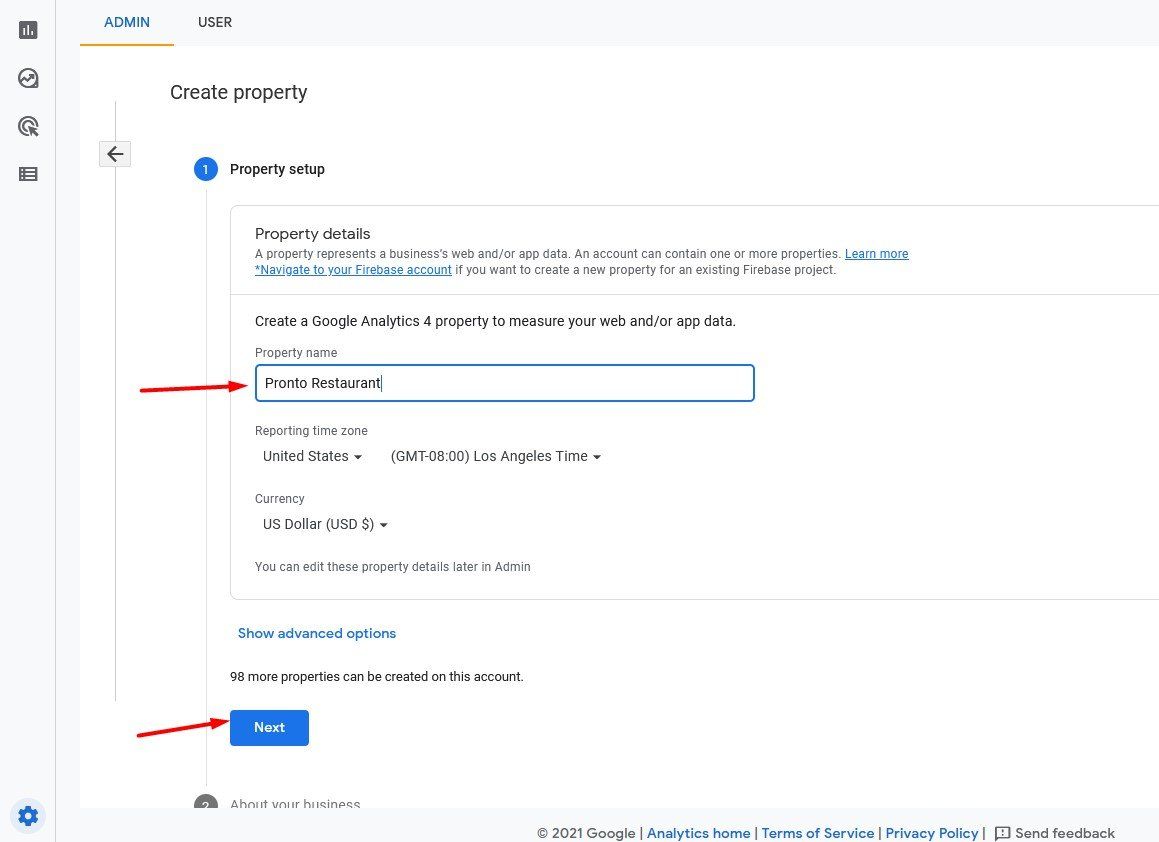Image resolution: width=1159 pixels, height=842 pixels.
Task: Open the list view icon in the sidebar
Action: click(x=28, y=174)
